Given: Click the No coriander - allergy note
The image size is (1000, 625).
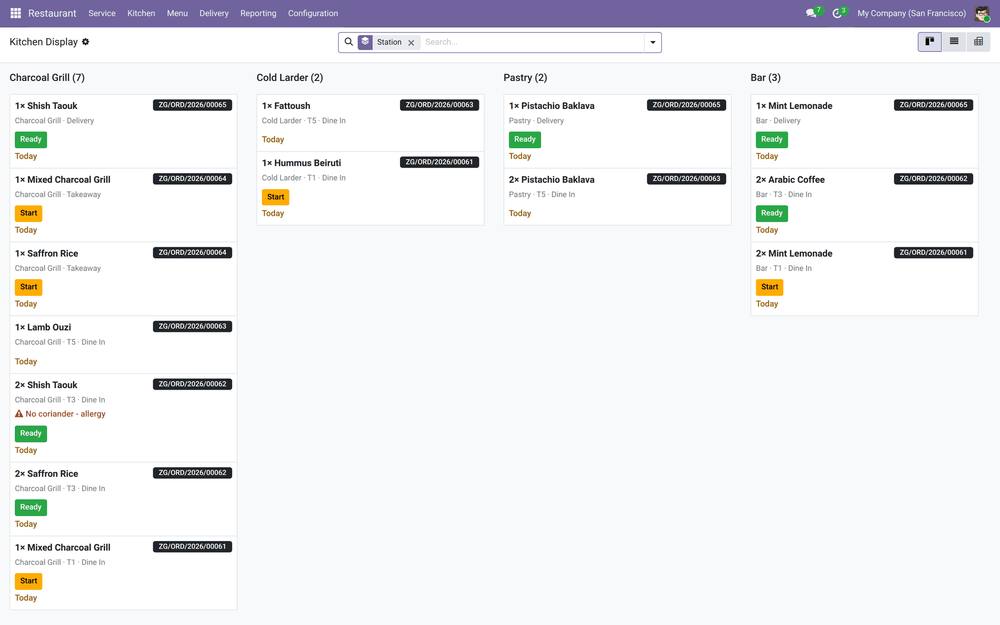Looking at the screenshot, I should pos(65,414).
